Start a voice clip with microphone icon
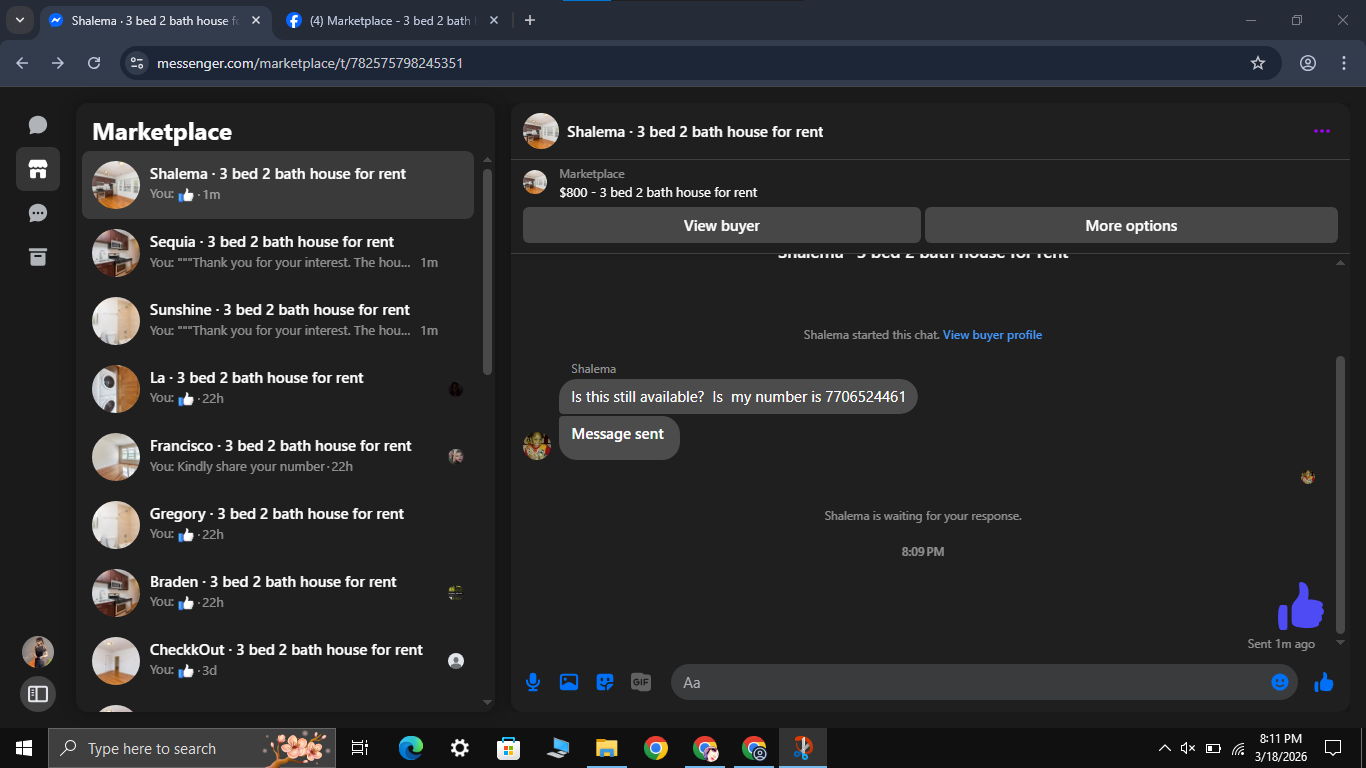Viewport: 1366px width, 768px height. (x=533, y=682)
